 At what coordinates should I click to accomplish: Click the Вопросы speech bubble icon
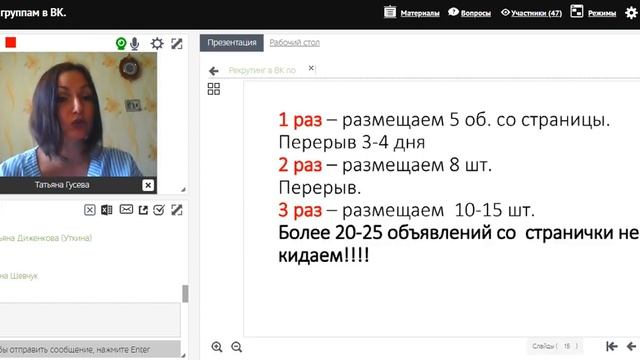tap(453, 12)
